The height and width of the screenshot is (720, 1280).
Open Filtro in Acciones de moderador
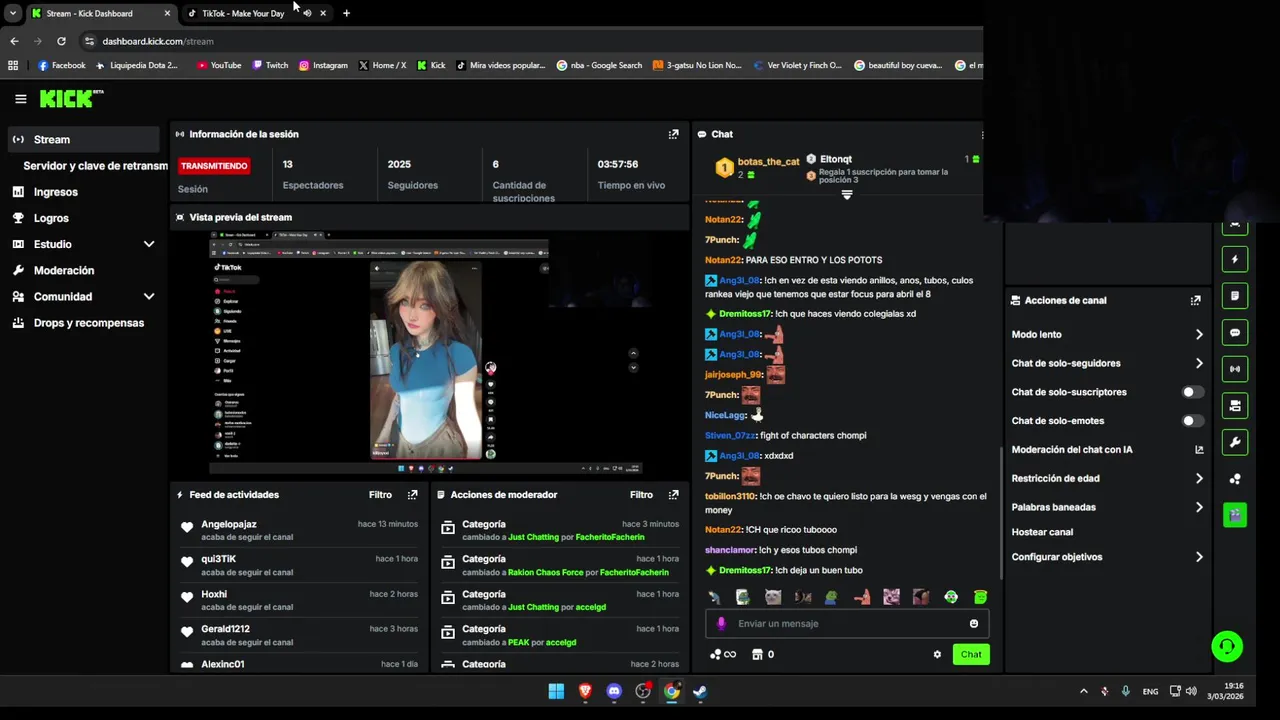pos(641,495)
